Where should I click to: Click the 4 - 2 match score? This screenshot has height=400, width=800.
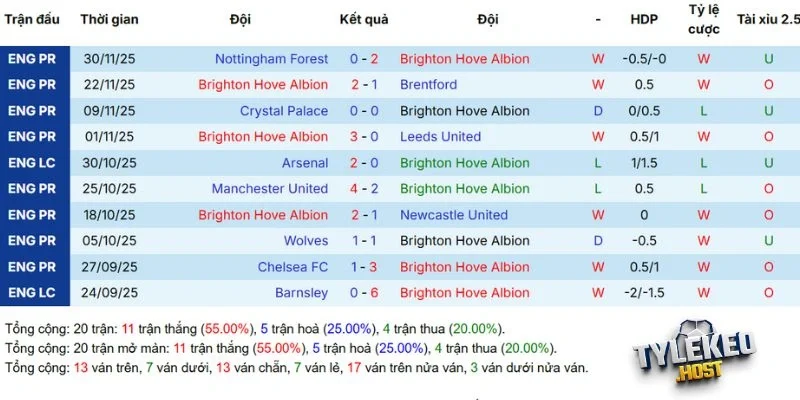coord(364,189)
